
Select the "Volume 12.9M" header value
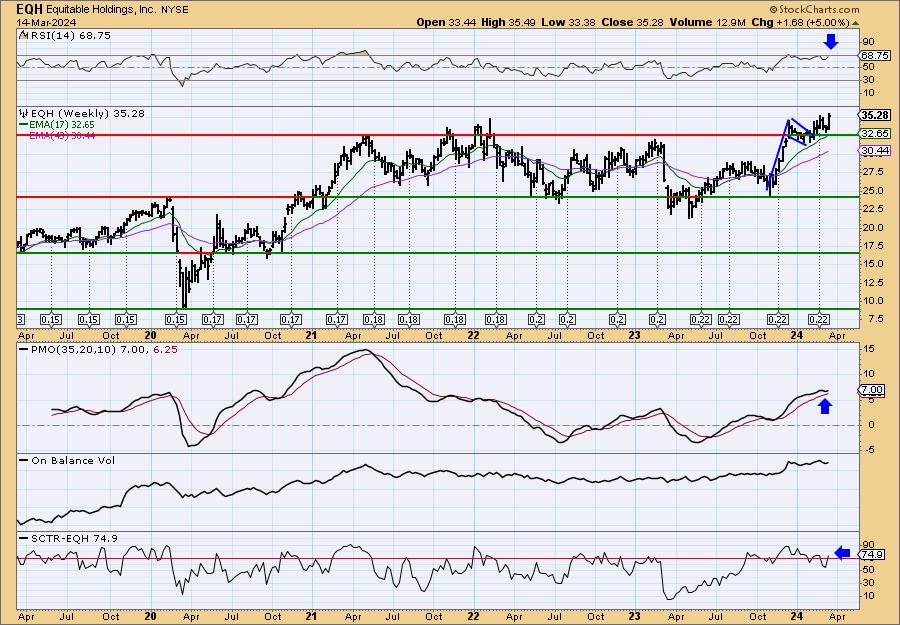point(707,22)
